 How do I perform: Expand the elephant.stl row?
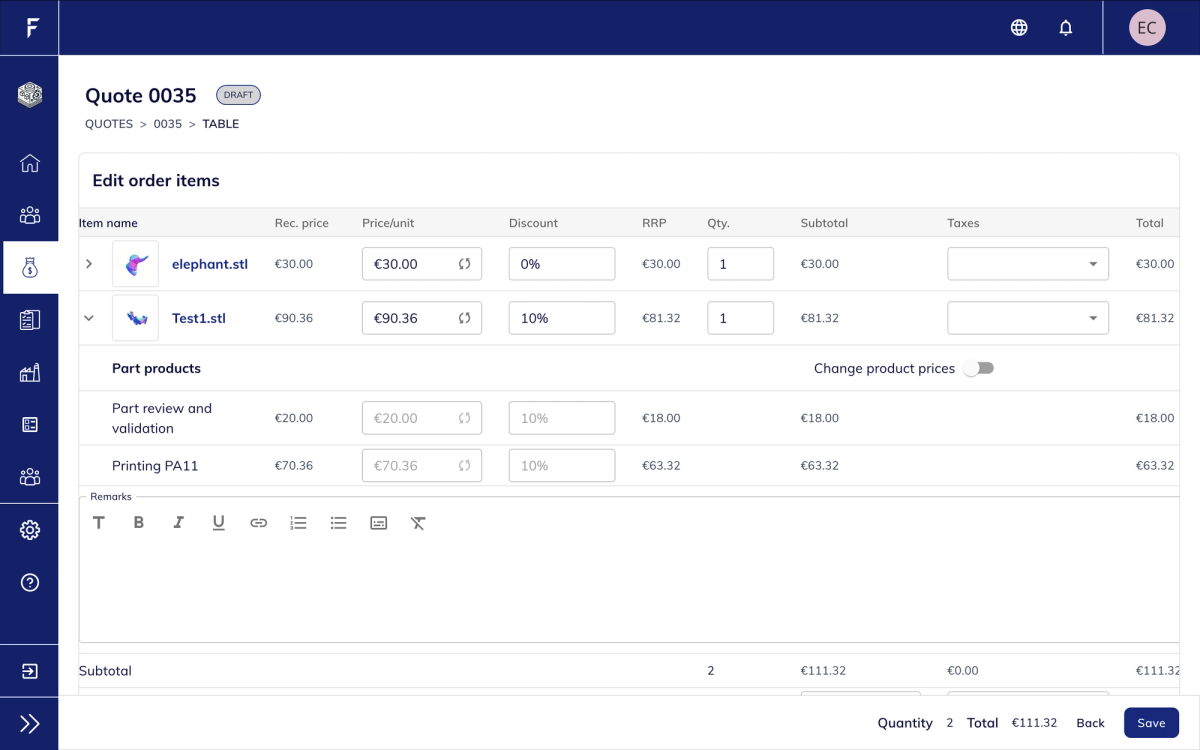(89, 264)
